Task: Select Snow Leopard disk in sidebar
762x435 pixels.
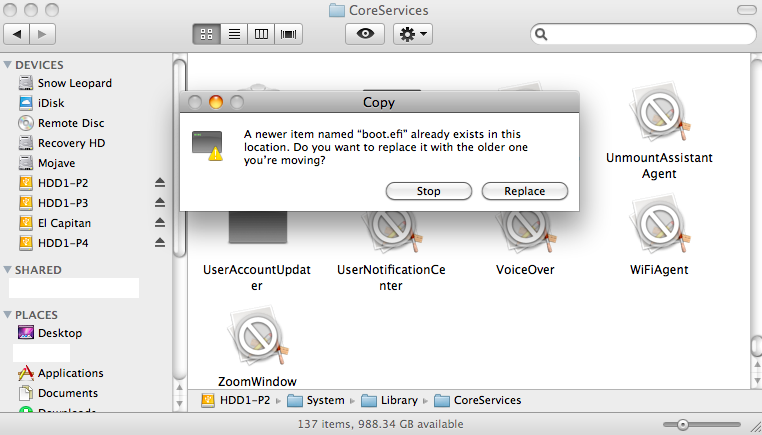Action: coord(65,83)
